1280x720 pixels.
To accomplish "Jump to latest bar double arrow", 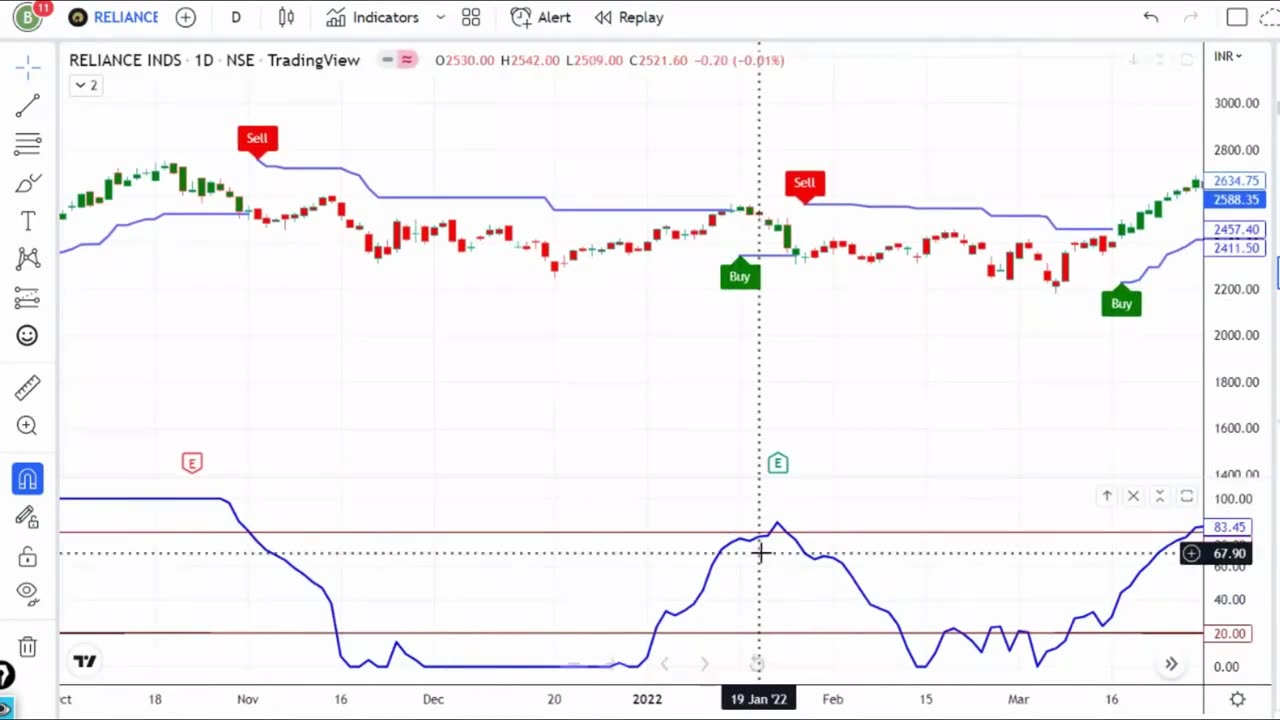I will 1171,664.
